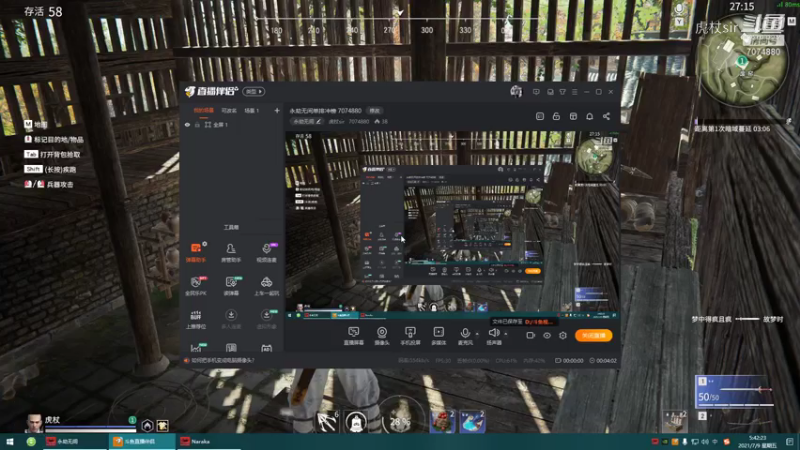
Task: Edit the 永劫无间 game category tag
Action: [307, 121]
